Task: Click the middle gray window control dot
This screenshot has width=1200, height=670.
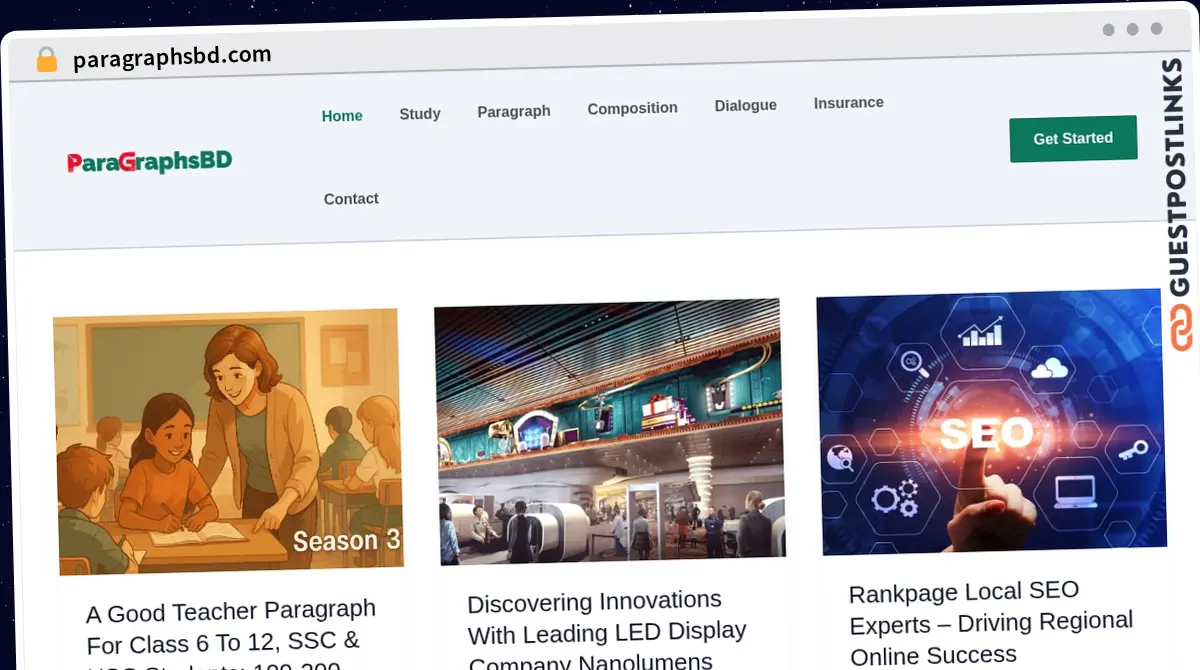Action: pos(1132,30)
